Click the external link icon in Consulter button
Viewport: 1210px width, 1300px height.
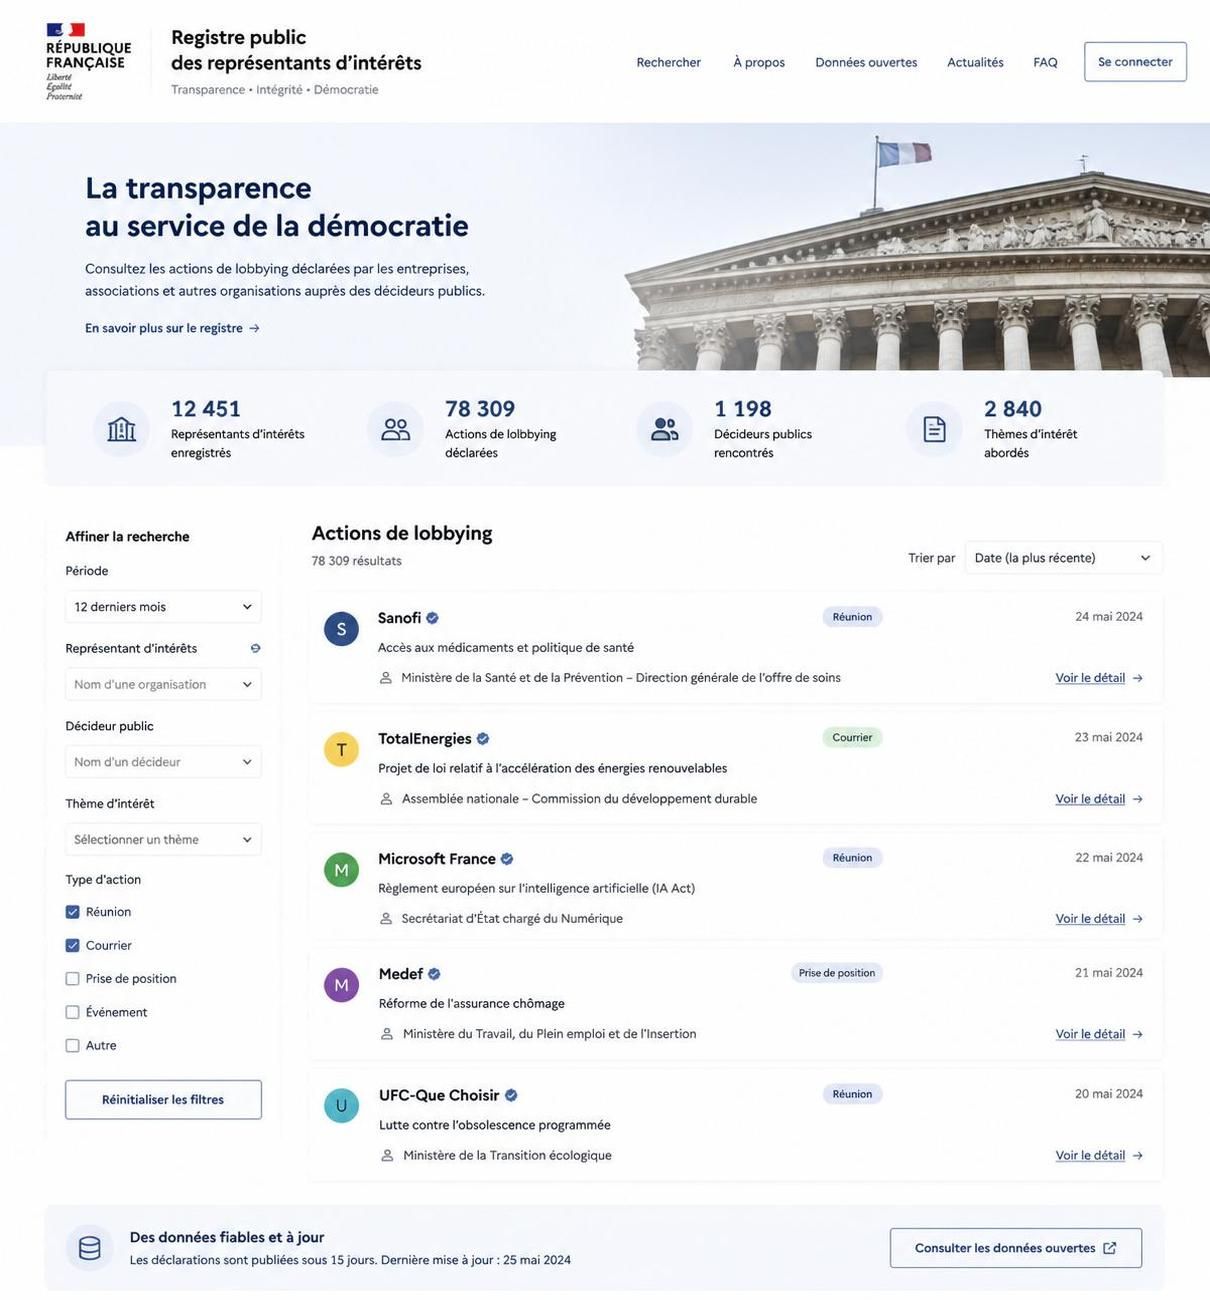coord(1110,1248)
